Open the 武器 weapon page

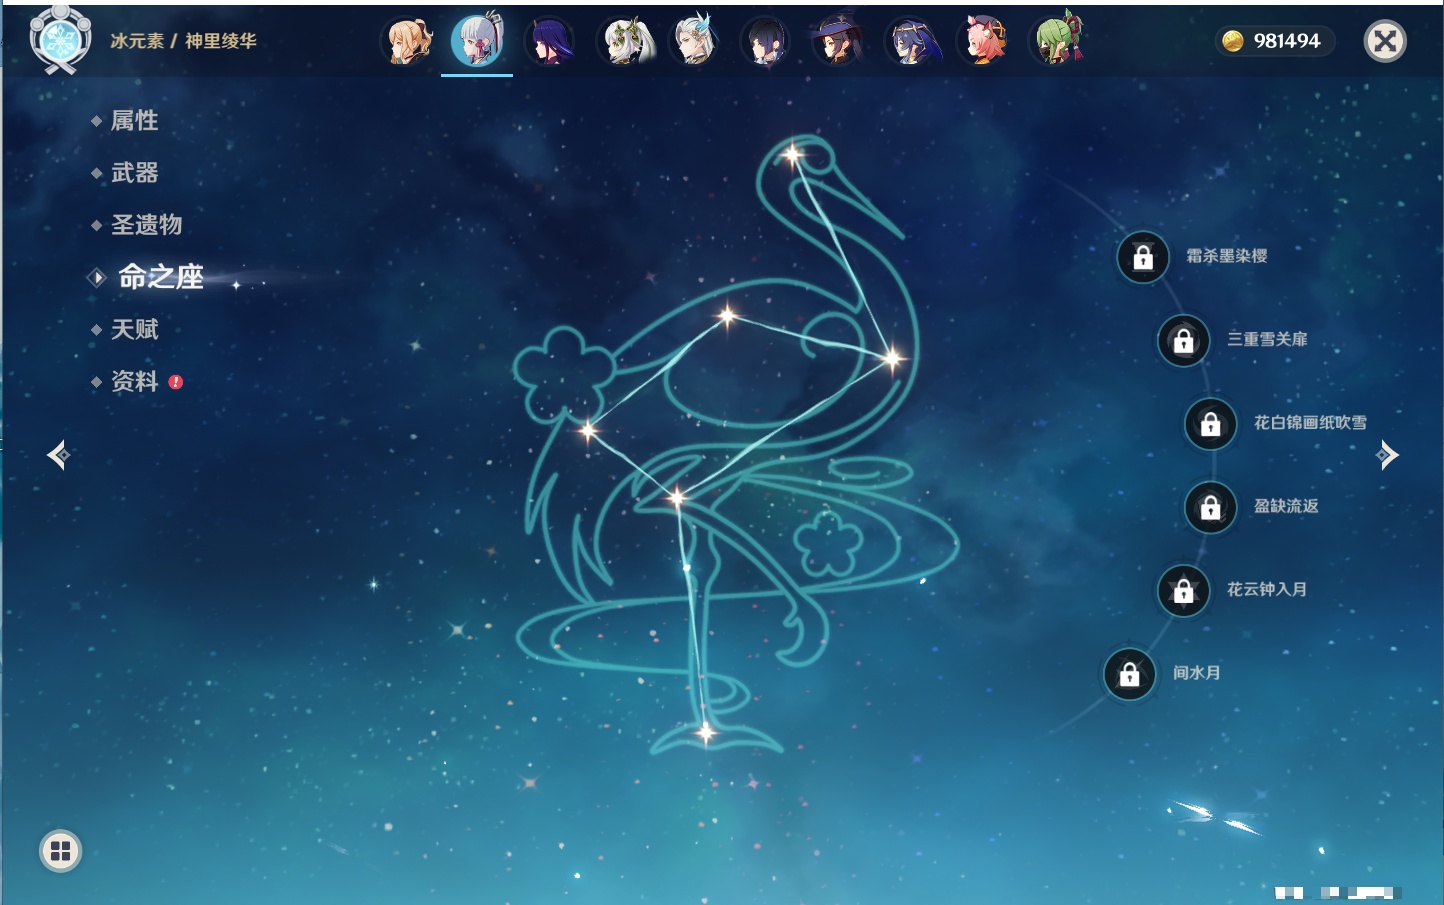(134, 173)
